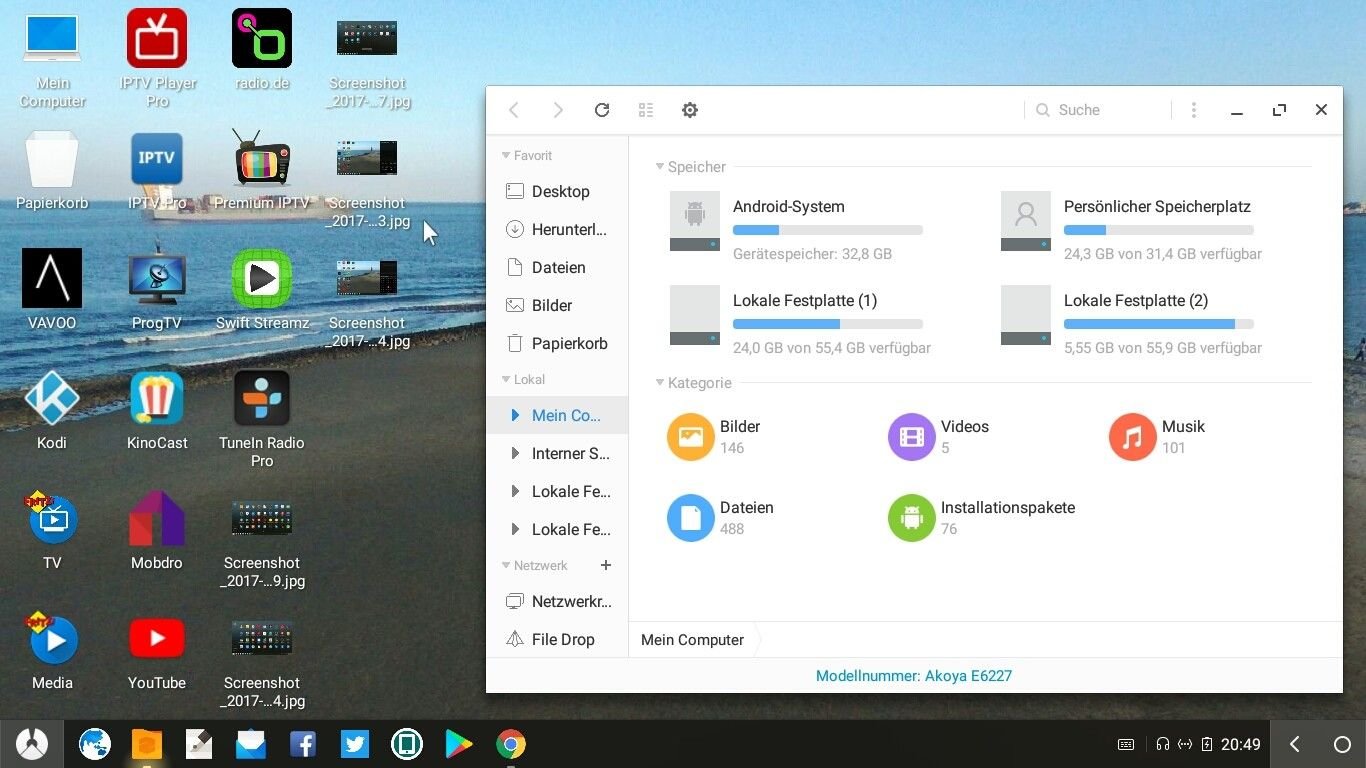Open File Drop in the sidebar

point(557,639)
